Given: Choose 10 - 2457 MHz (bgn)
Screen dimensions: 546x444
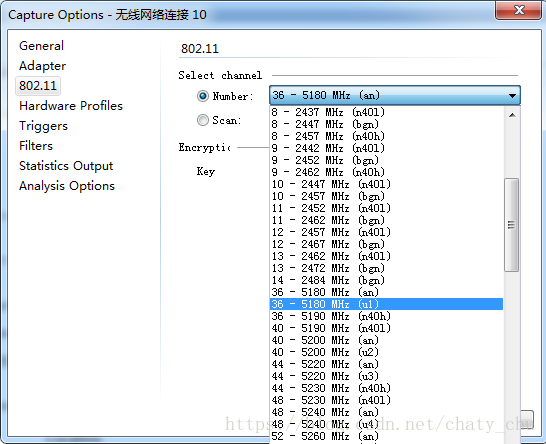Looking at the screenshot, I should [x=387, y=196].
